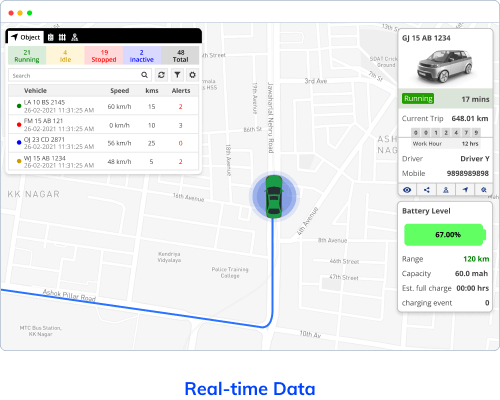
Task: Click the 60.0 mah capacity value
Action: [x=471, y=274]
